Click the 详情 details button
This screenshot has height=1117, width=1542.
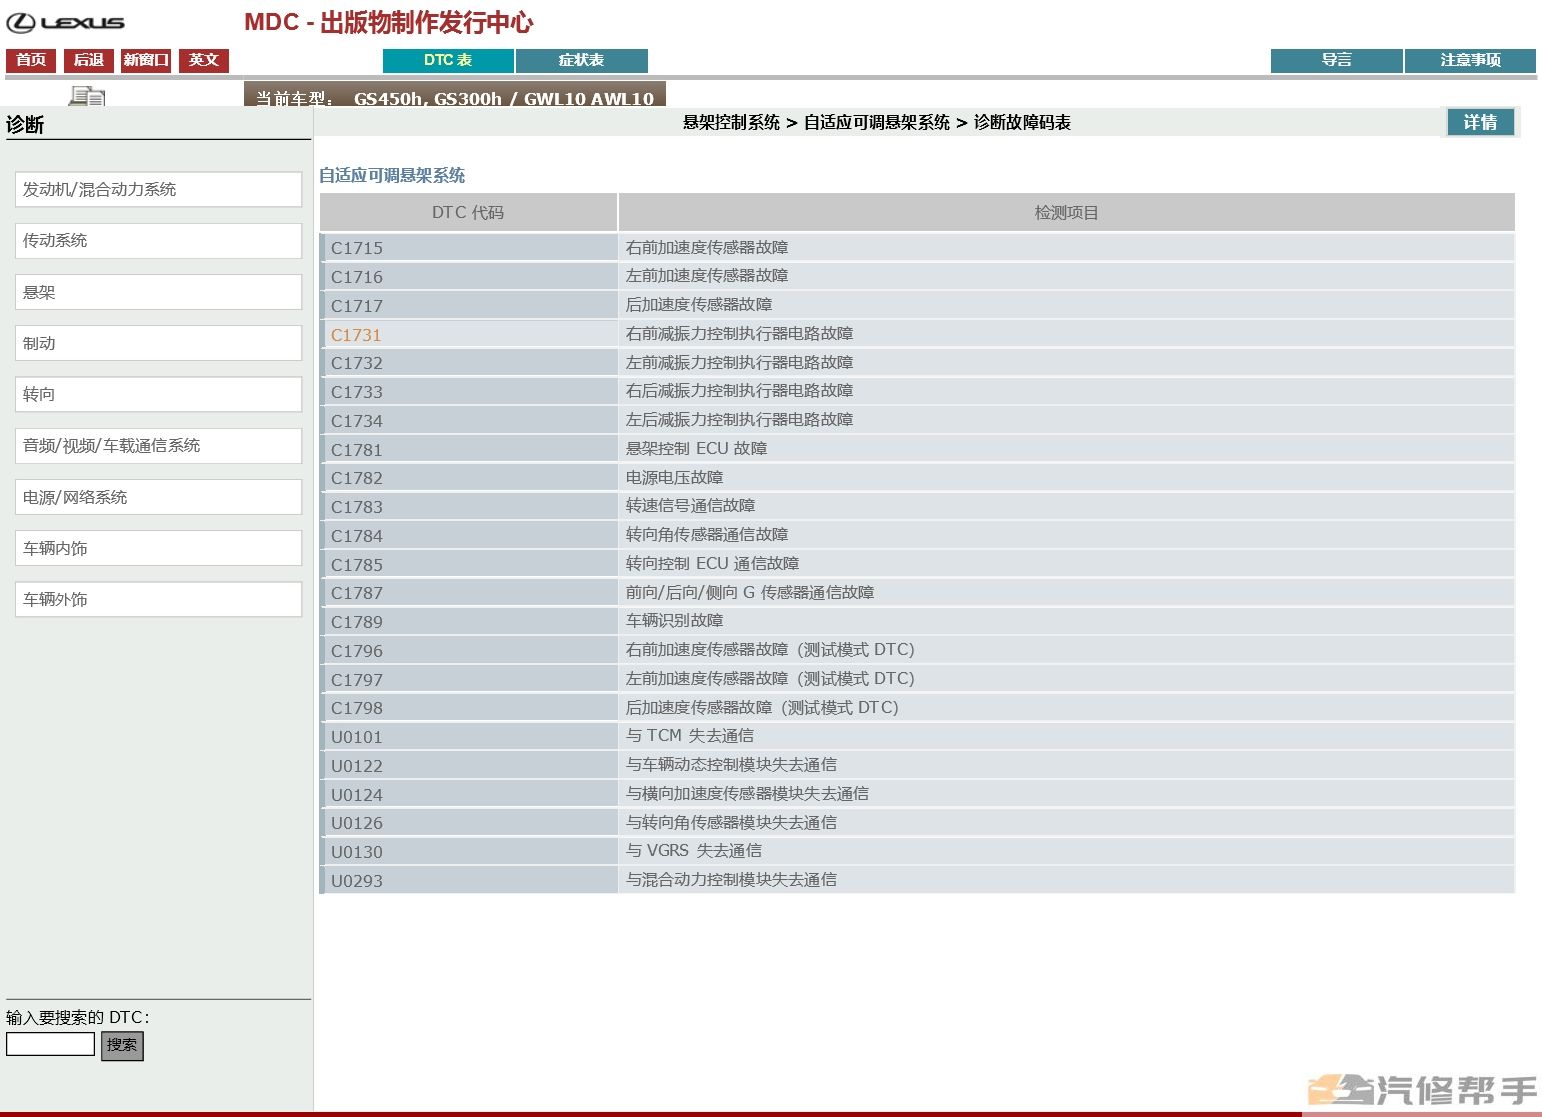1481,122
